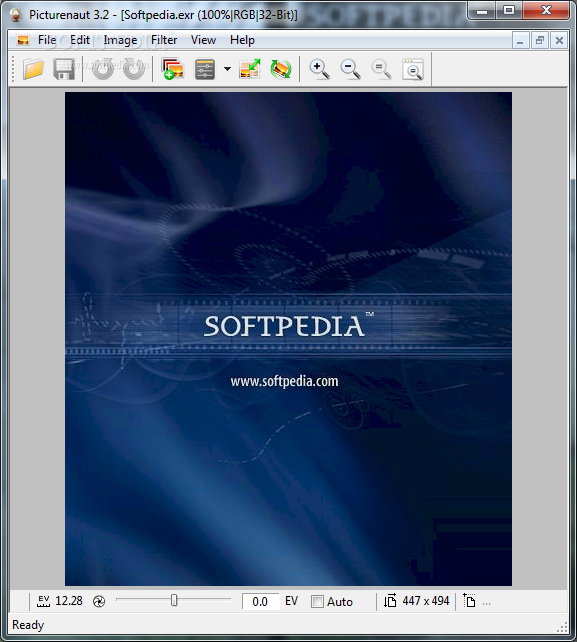Open the Filter menu

[164, 40]
